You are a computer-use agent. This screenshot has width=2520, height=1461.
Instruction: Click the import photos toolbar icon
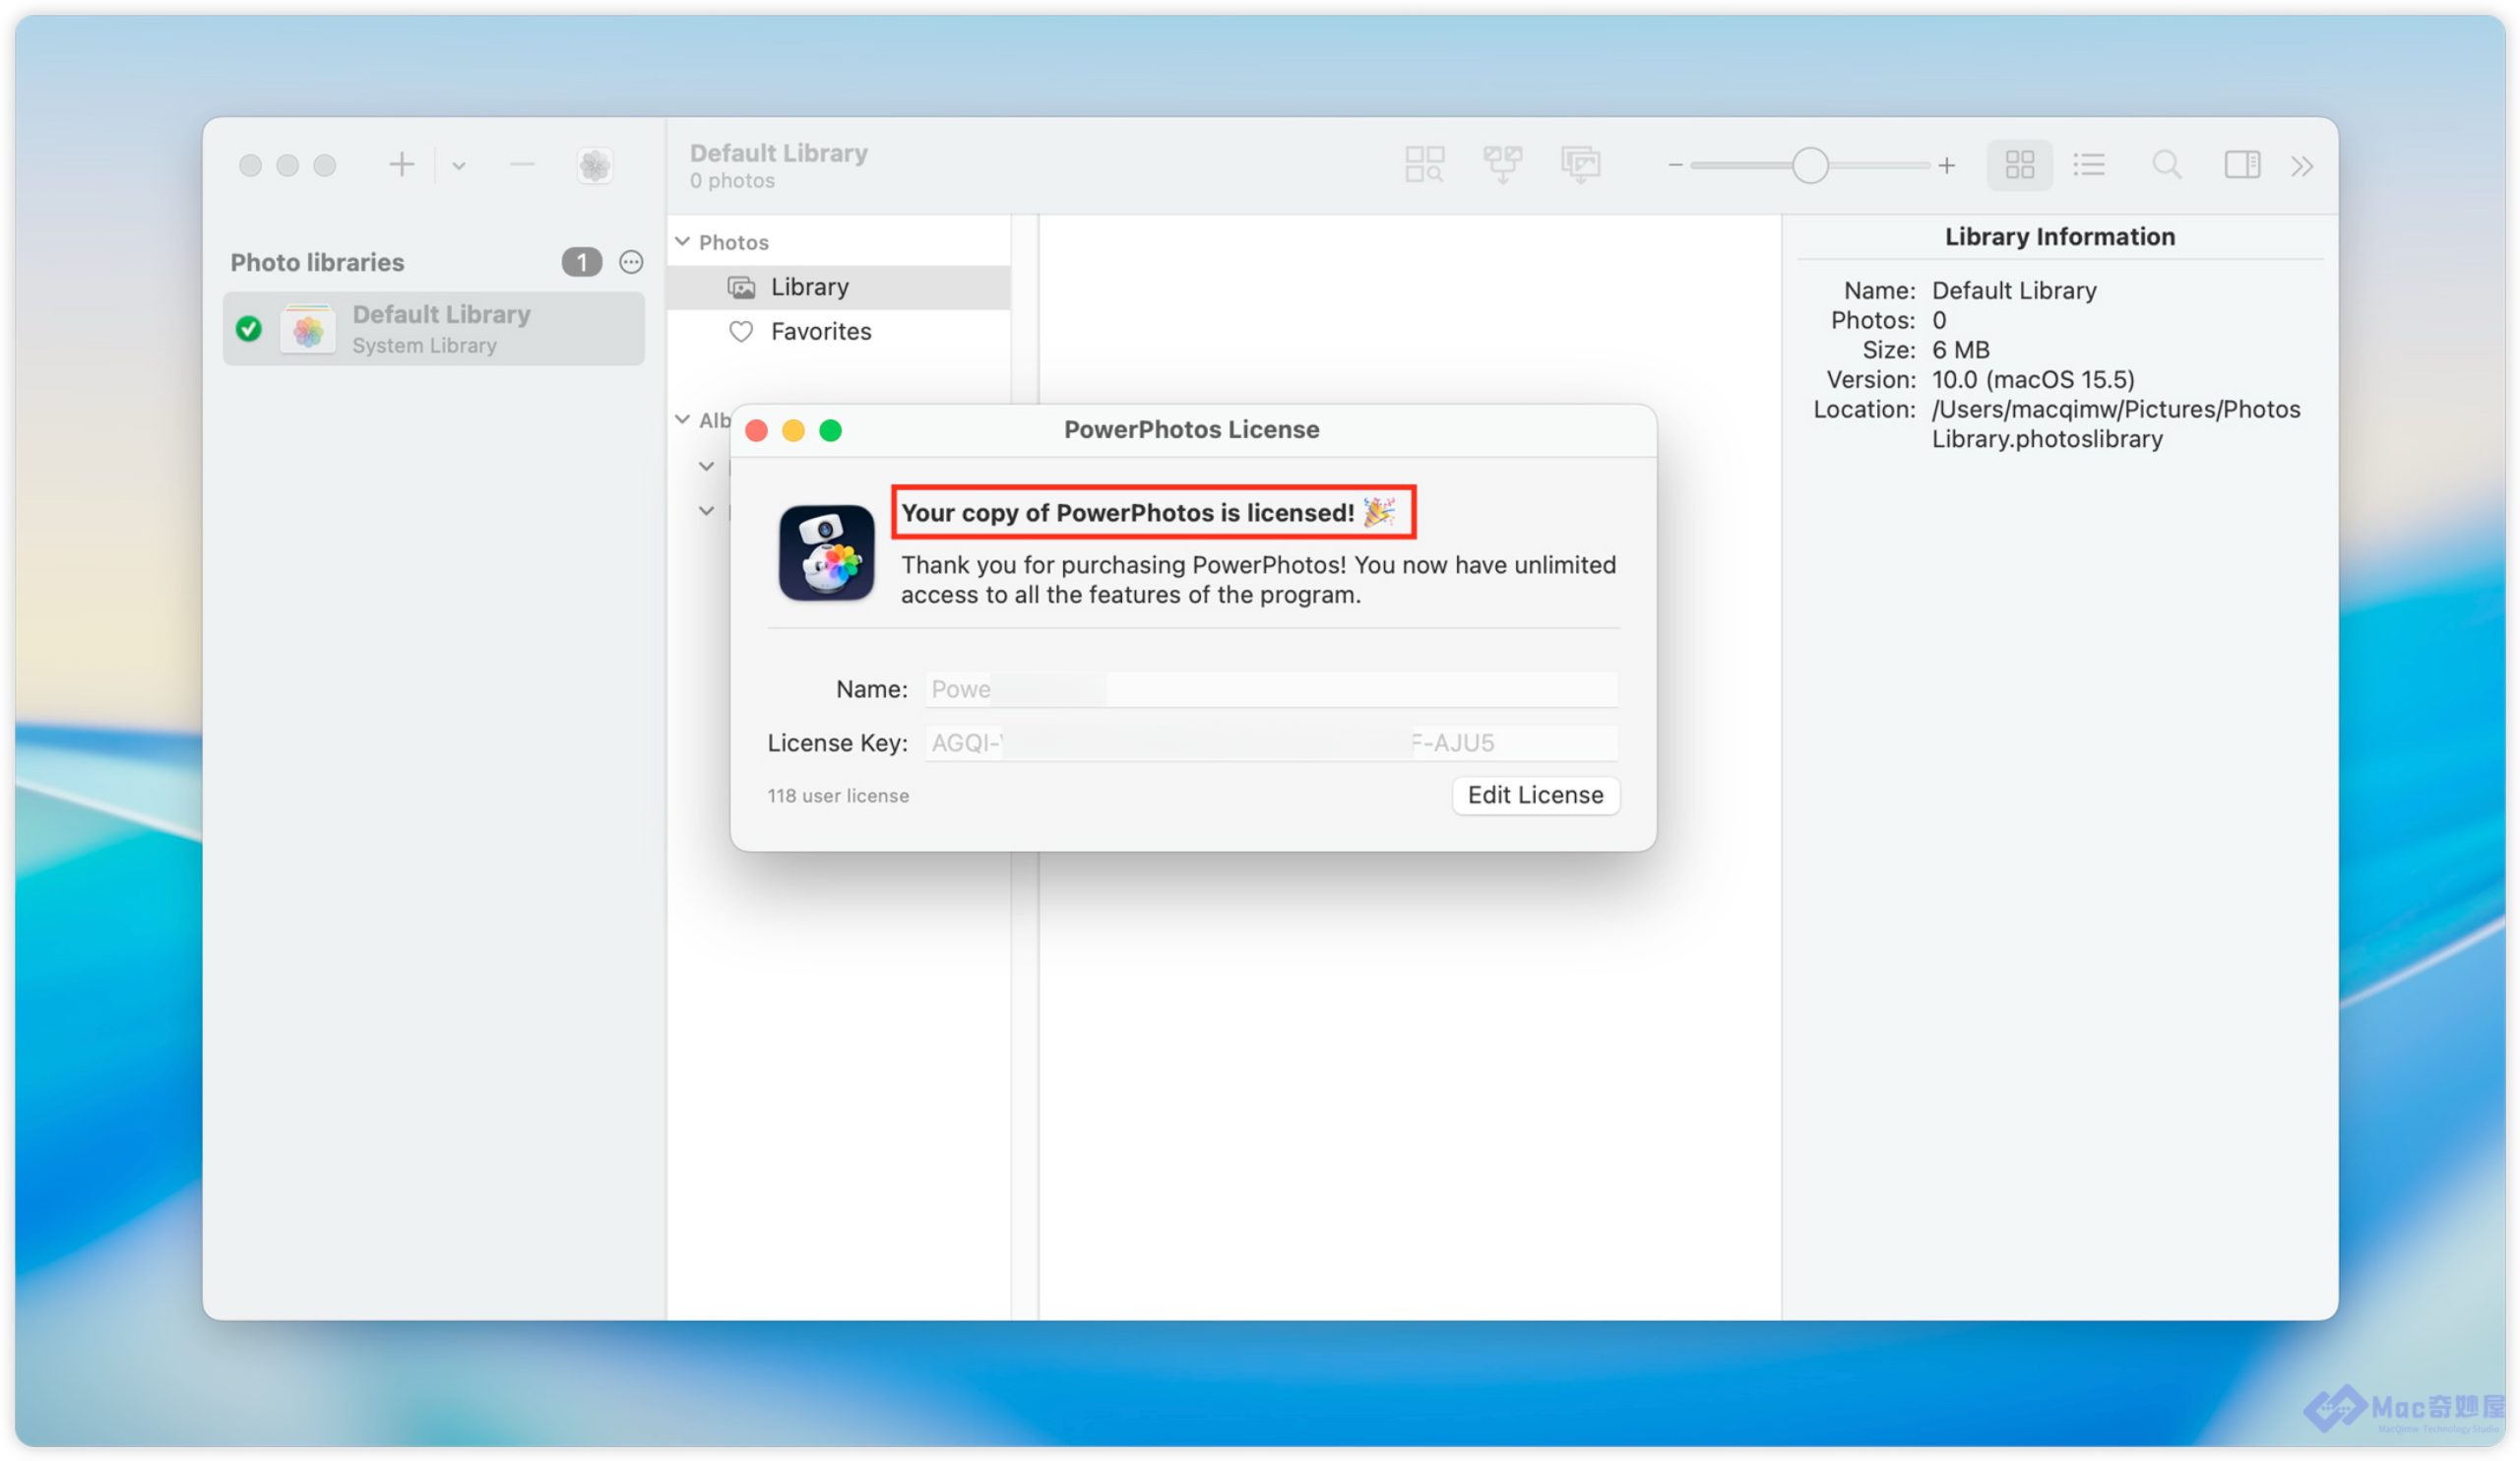[x=1580, y=164]
